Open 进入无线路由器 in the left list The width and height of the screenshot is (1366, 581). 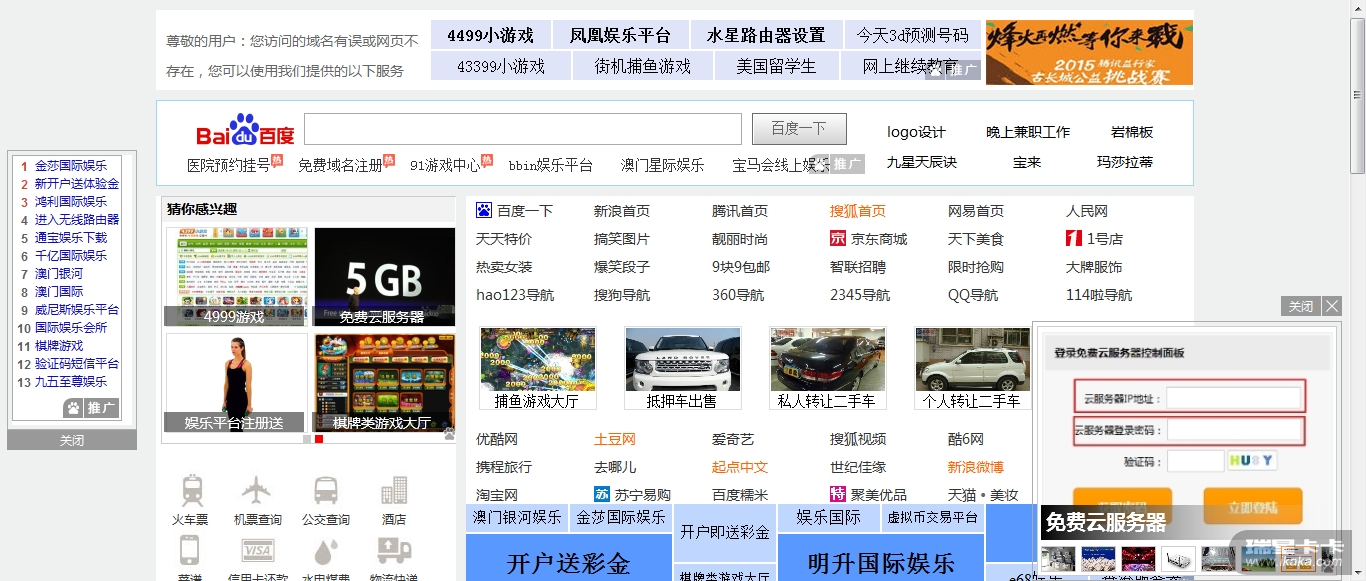[77, 220]
